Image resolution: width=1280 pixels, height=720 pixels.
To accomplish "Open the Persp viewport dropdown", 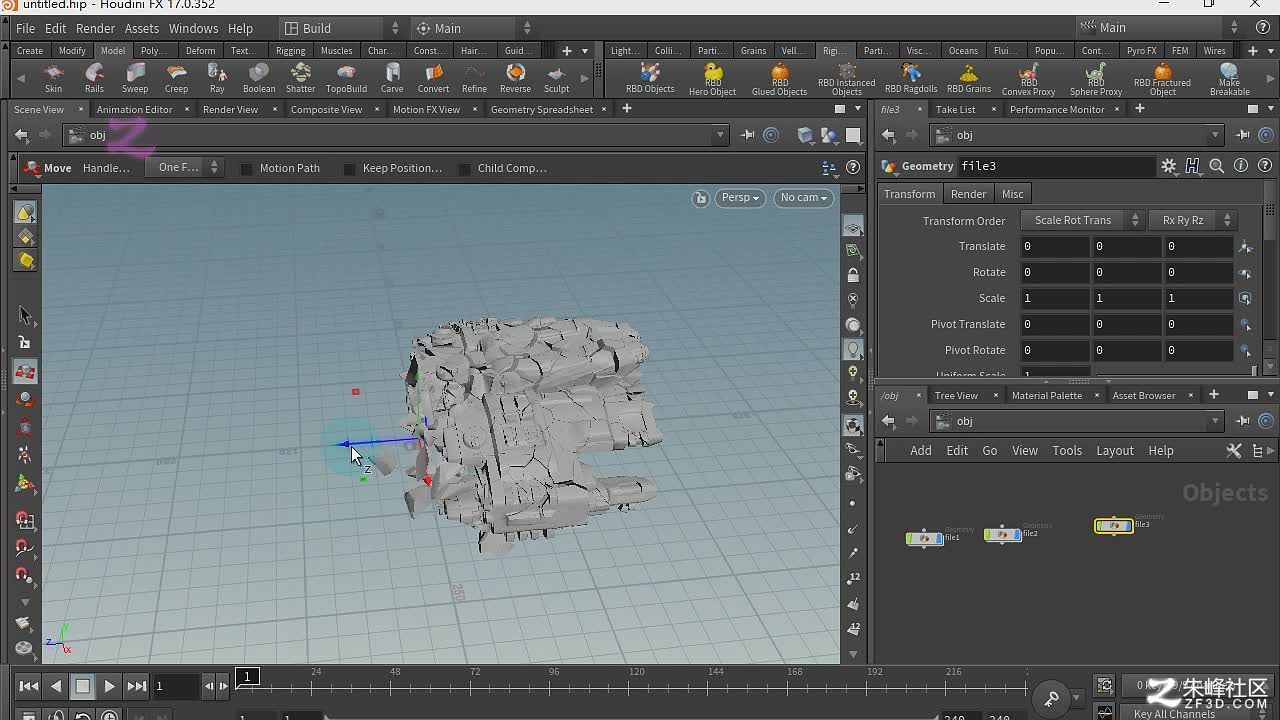I will pos(740,198).
